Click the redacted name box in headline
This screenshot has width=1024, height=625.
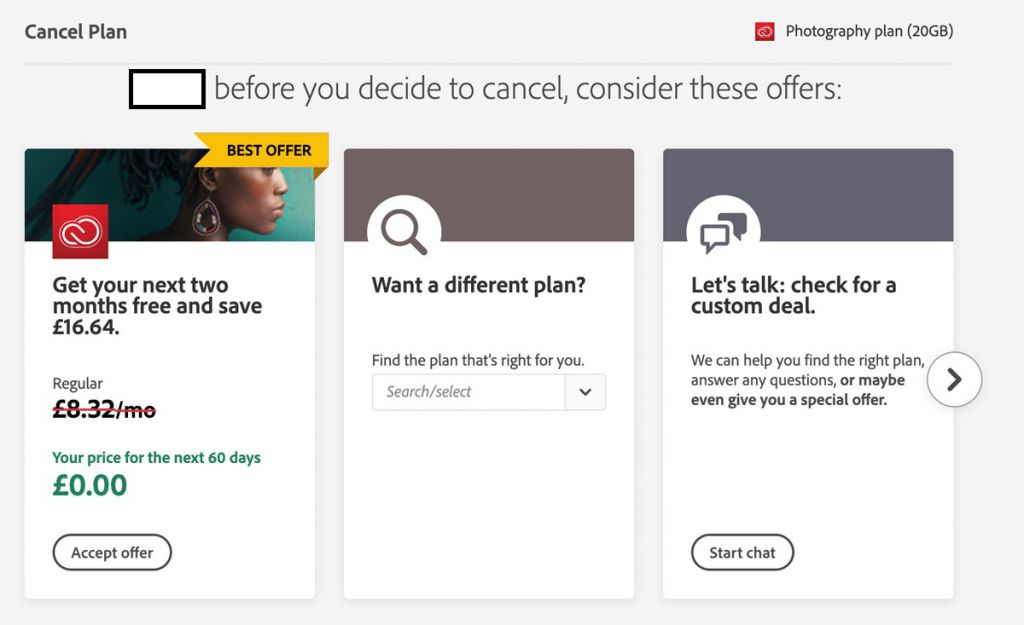coord(167,89)
